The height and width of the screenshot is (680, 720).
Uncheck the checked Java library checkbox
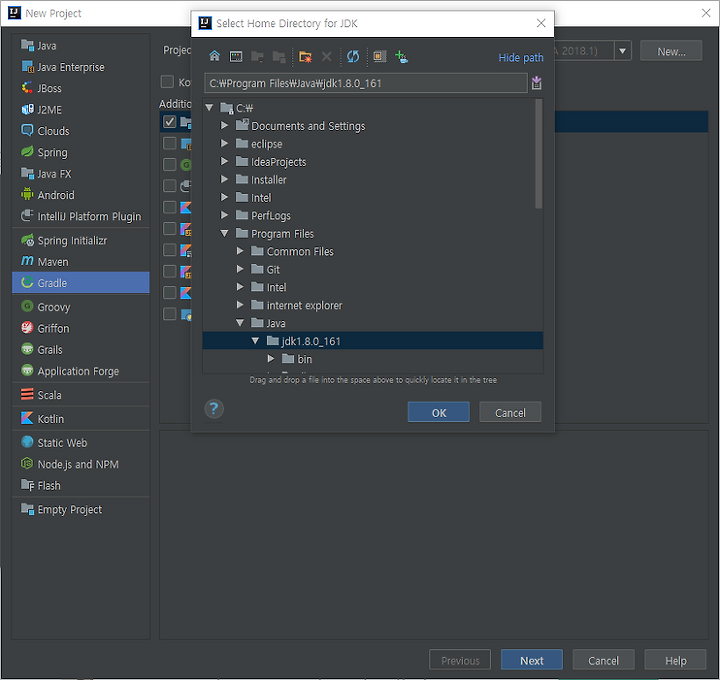pyautogui.click(x=169, y=122)
